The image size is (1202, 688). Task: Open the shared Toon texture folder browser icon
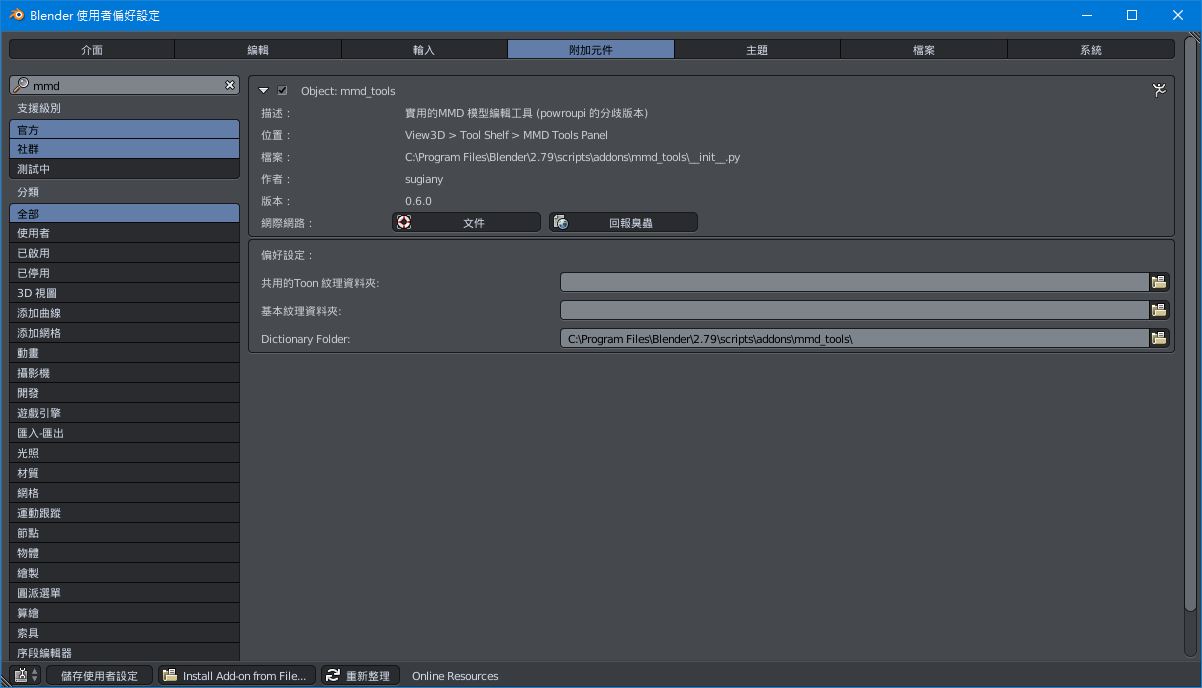point(1159,281)
